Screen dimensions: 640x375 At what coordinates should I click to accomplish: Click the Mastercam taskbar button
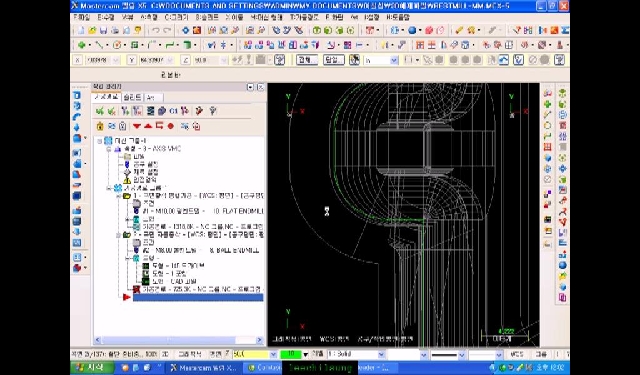(x=203, y=368)
